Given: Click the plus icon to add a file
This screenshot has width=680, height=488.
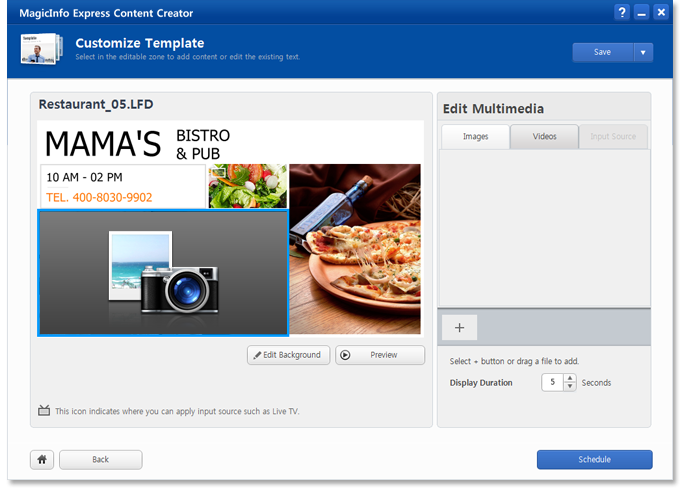Looking at the screenshot, I should 460,328.
